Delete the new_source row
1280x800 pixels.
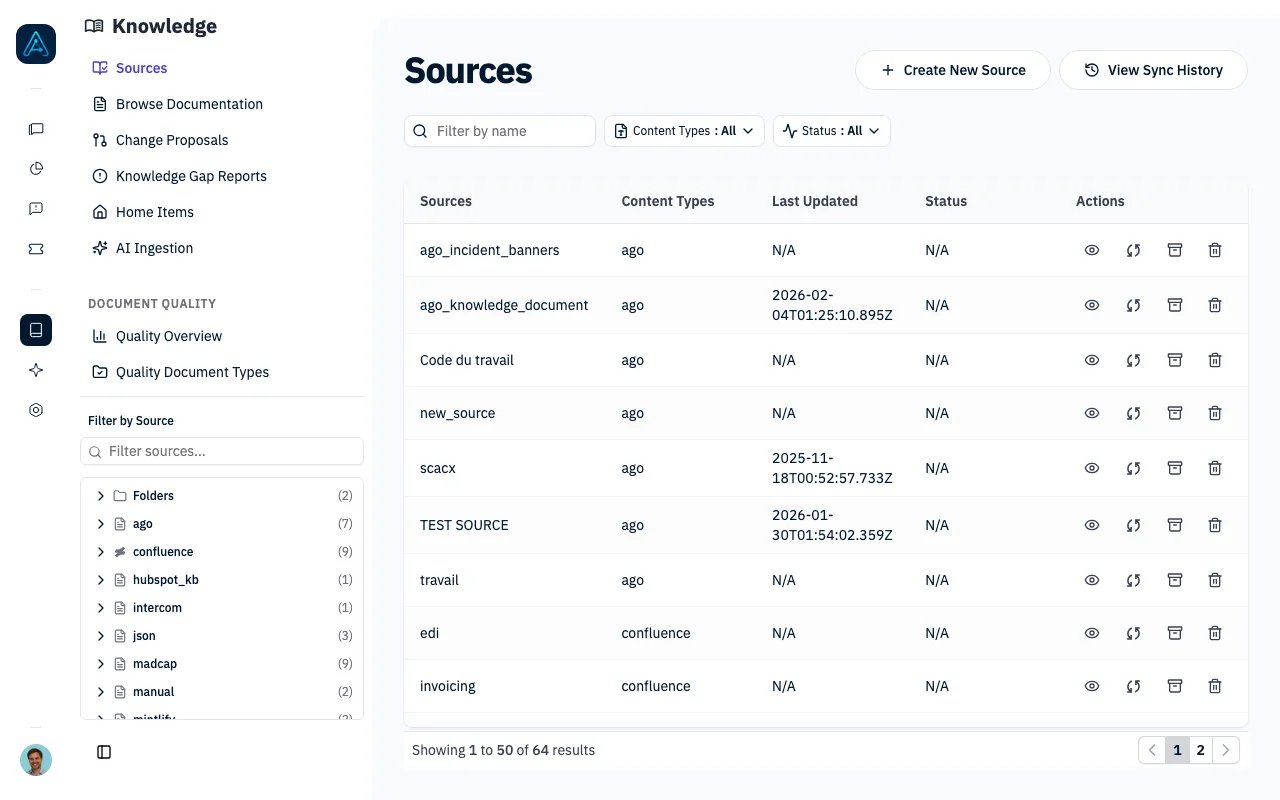tap(1215, 413)
